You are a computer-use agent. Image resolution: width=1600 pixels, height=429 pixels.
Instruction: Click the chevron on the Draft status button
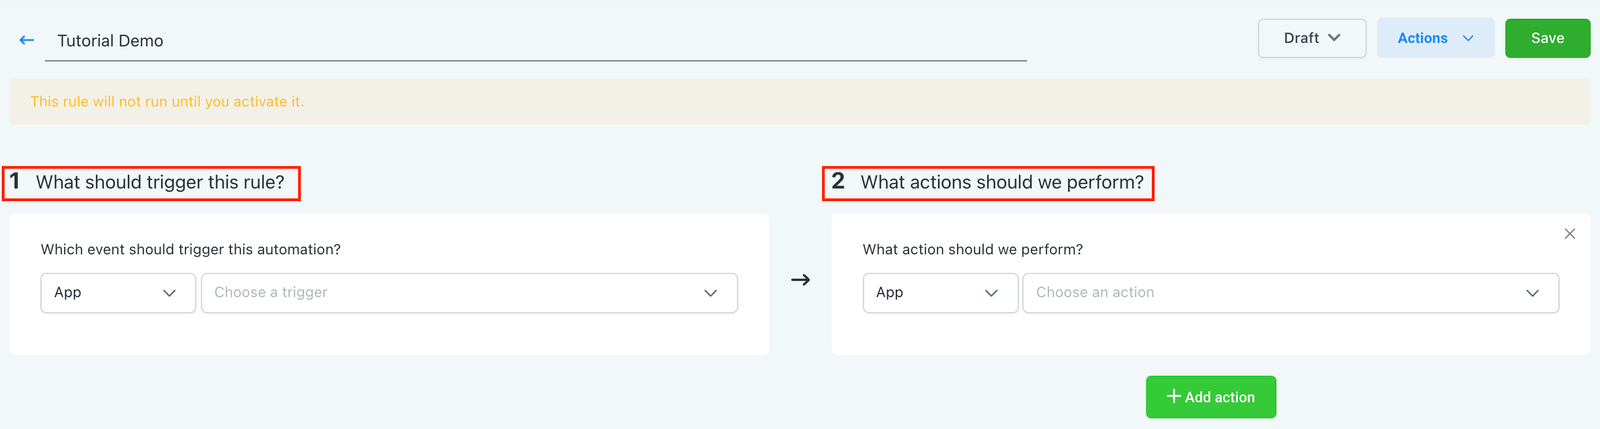(1334, 38)
